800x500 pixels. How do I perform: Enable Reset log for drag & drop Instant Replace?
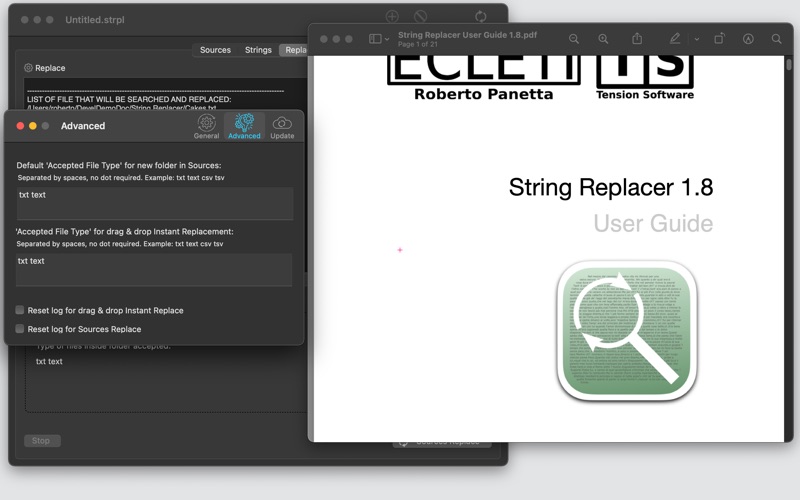click(20, 310)
